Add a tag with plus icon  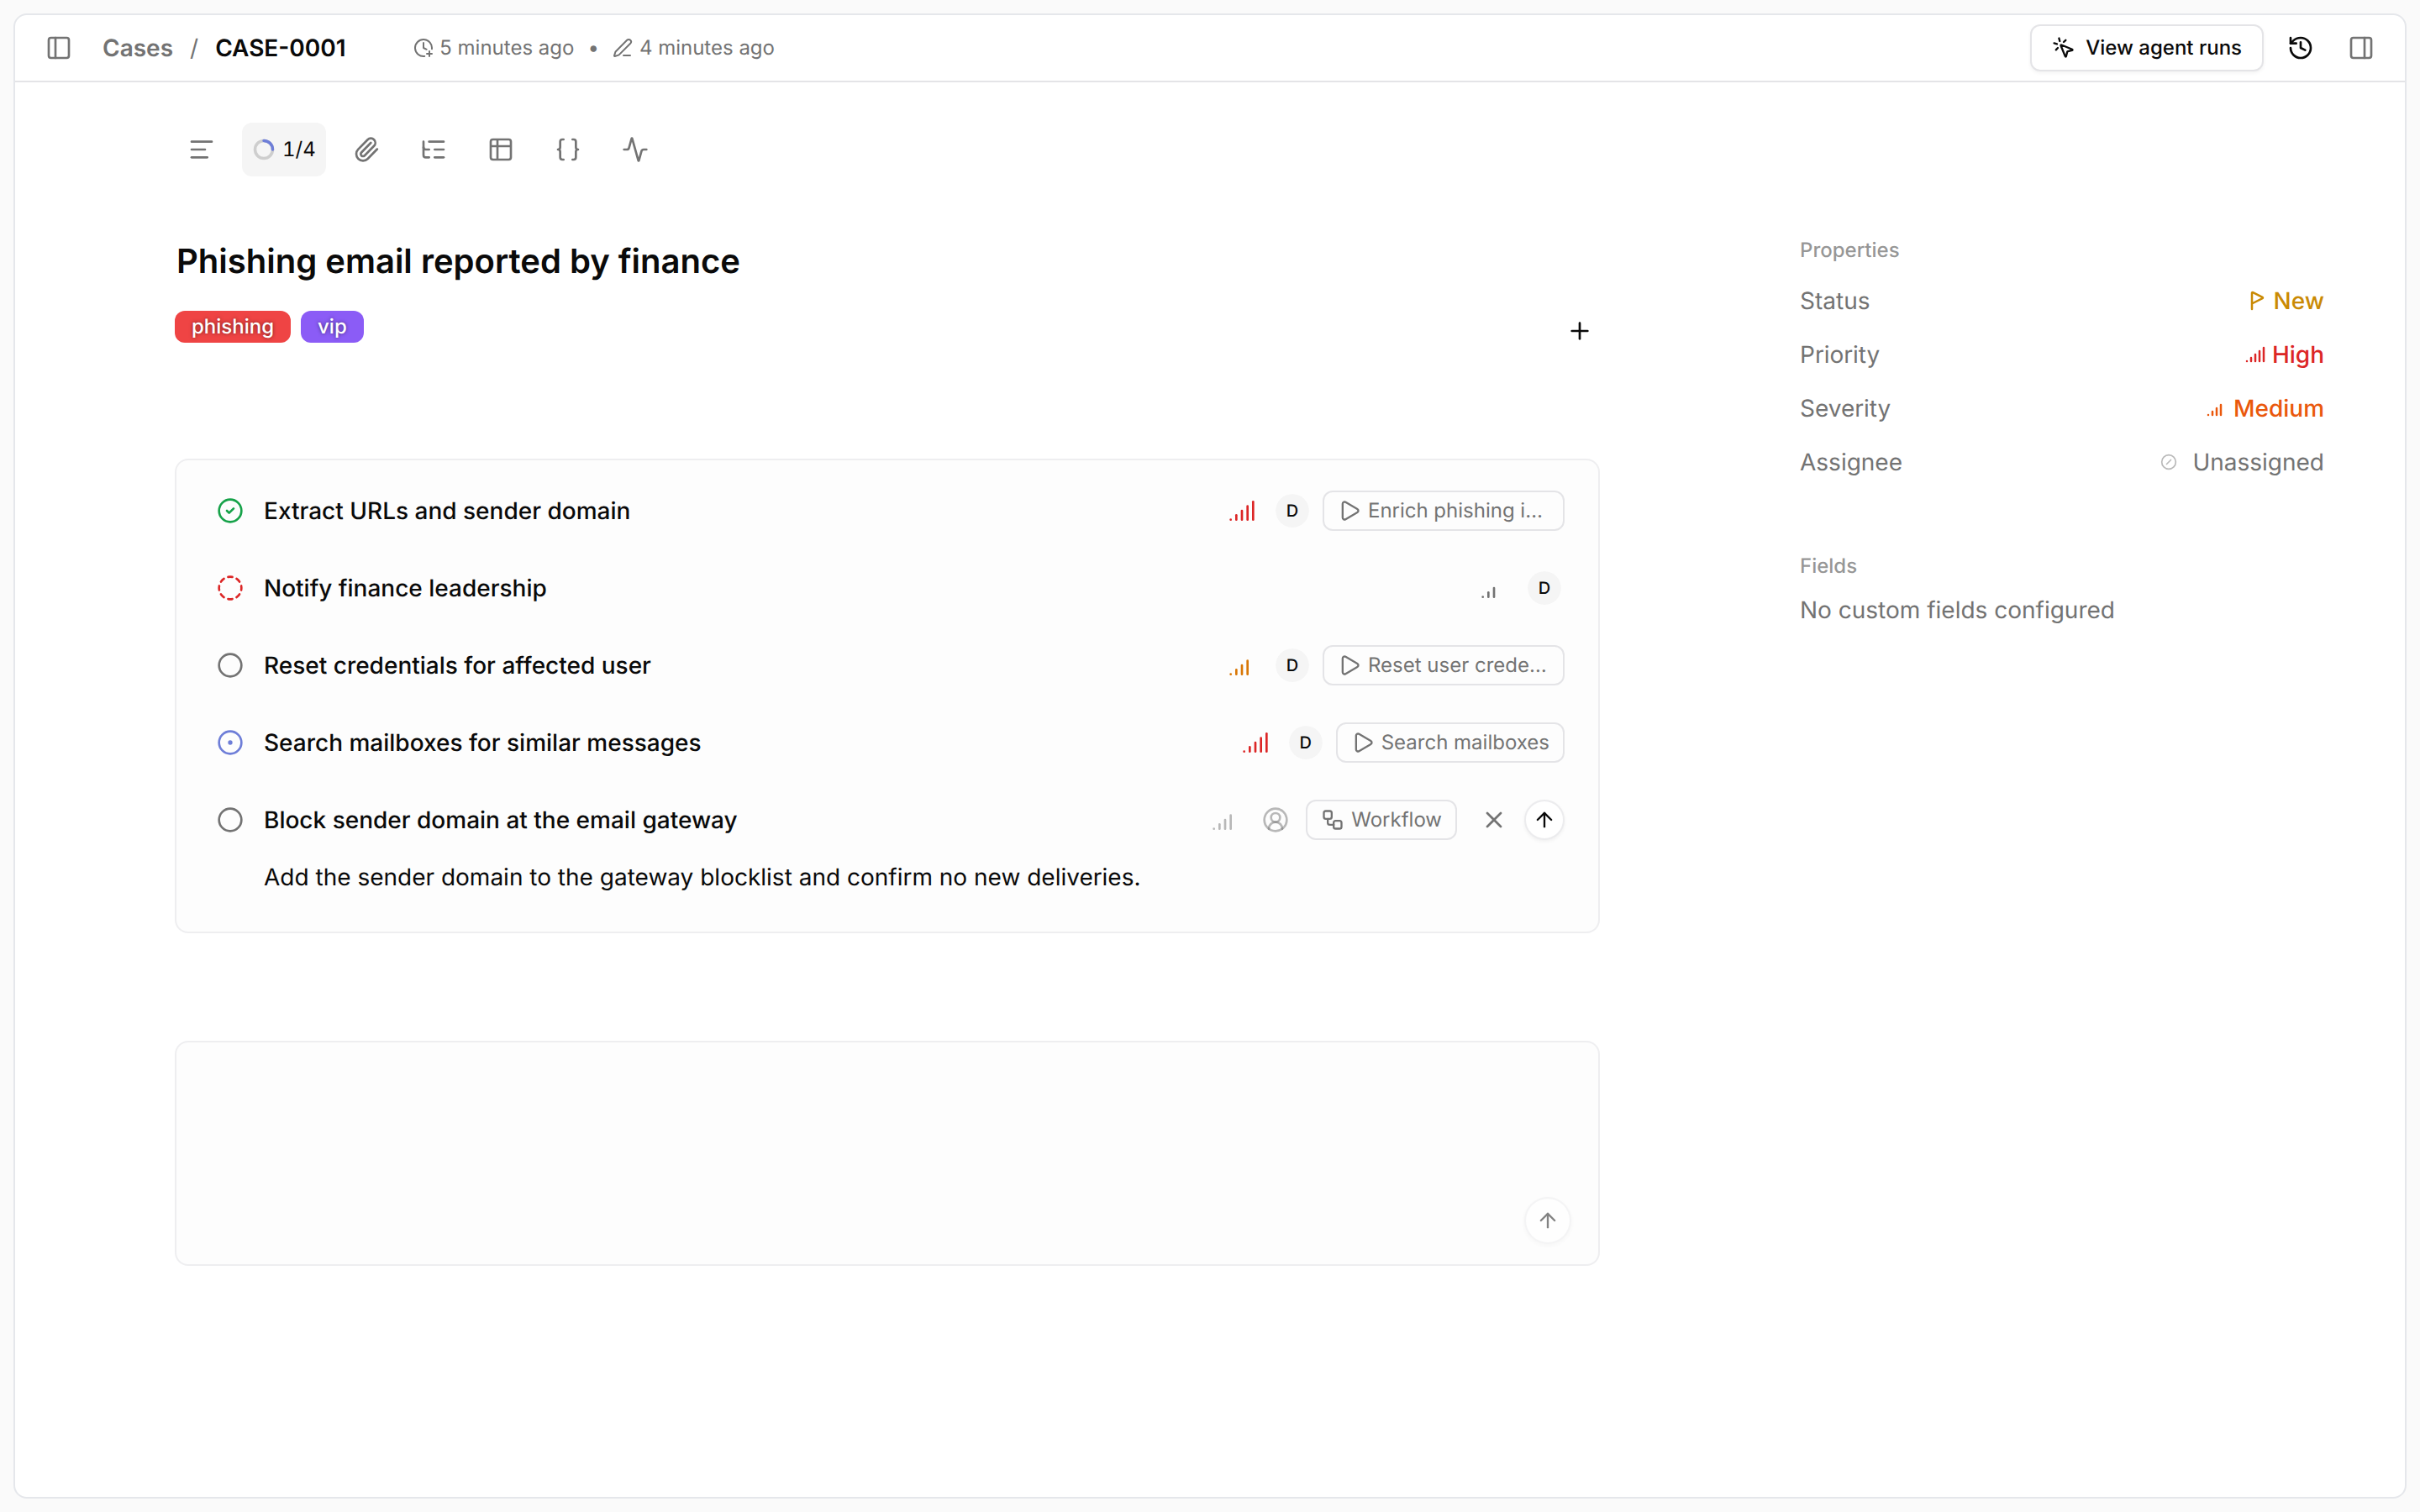pos(1579,331)
